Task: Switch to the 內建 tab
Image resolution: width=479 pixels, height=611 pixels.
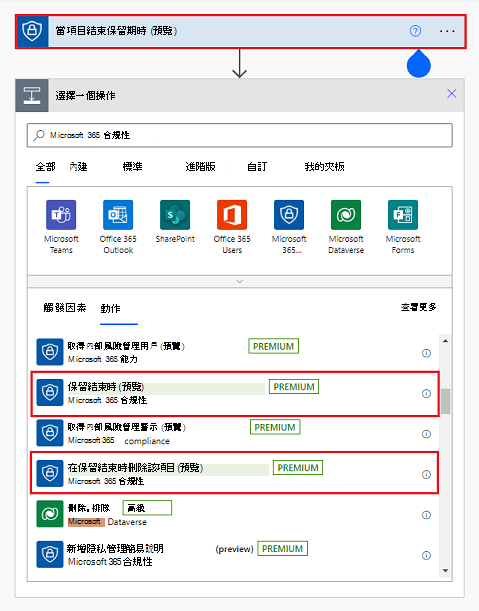Action: tap(78, 167)
